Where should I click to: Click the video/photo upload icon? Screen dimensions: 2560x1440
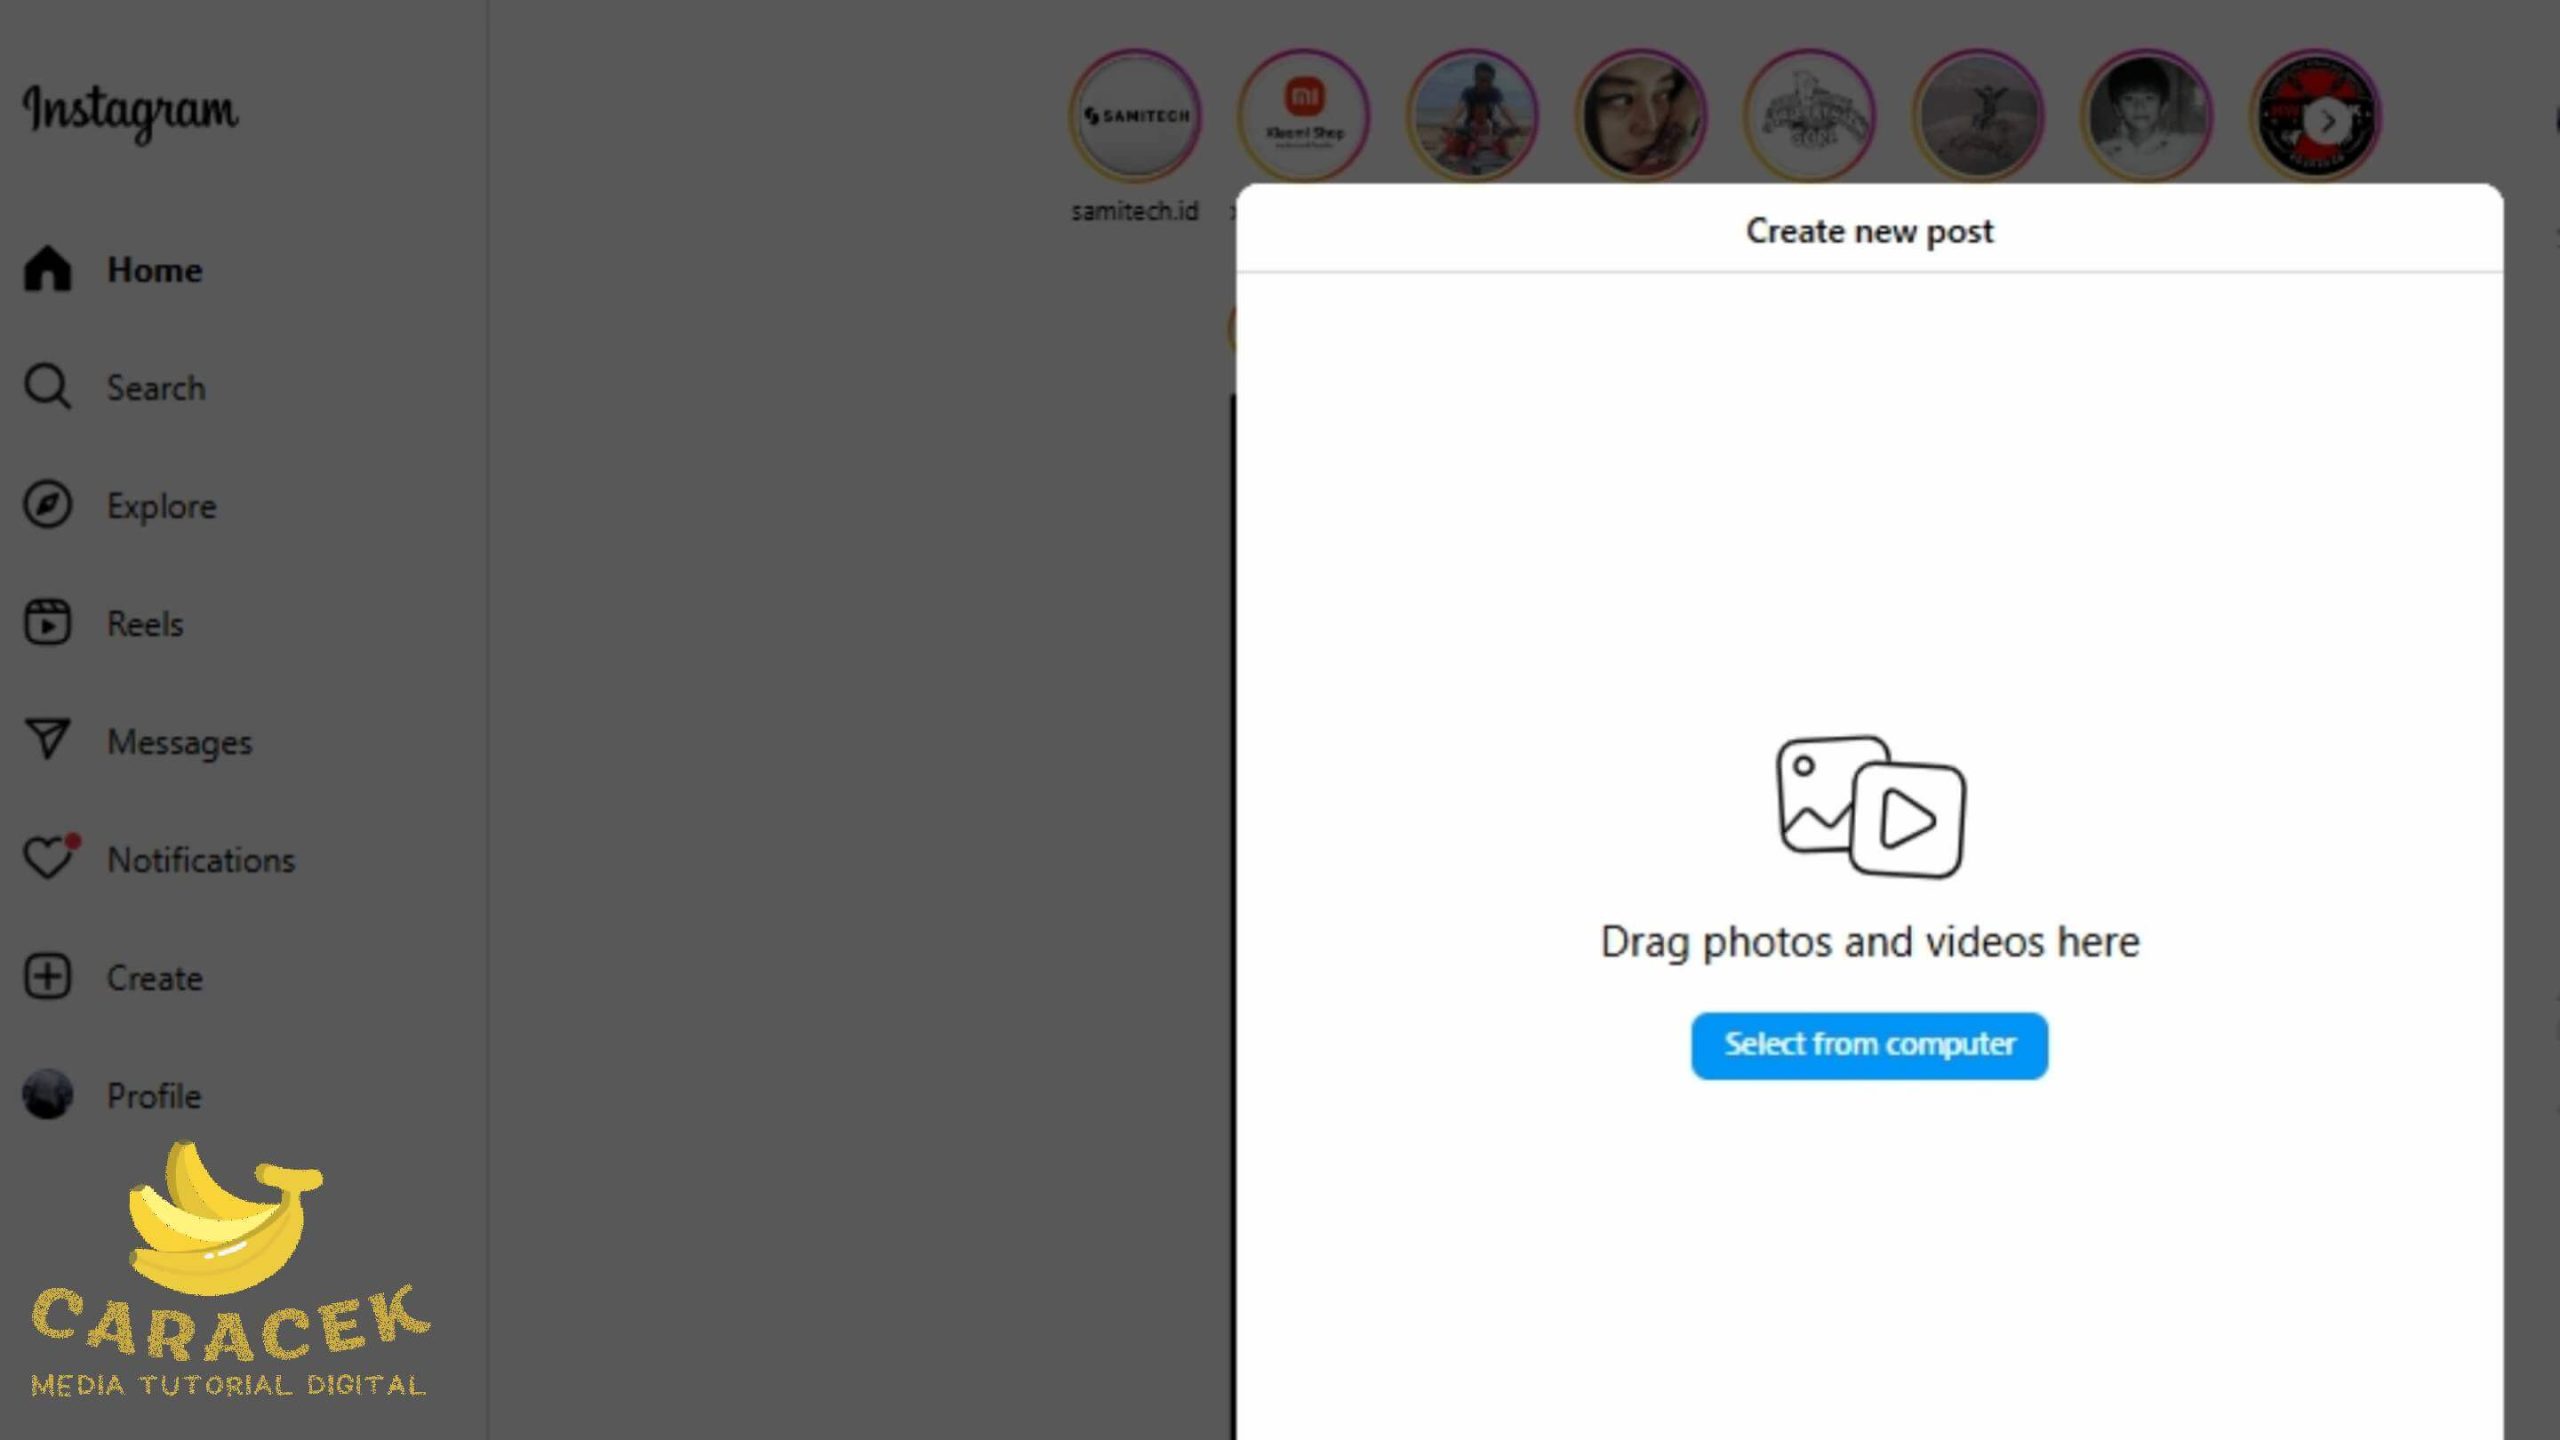pyautogui.click(x=1867, y=805)
